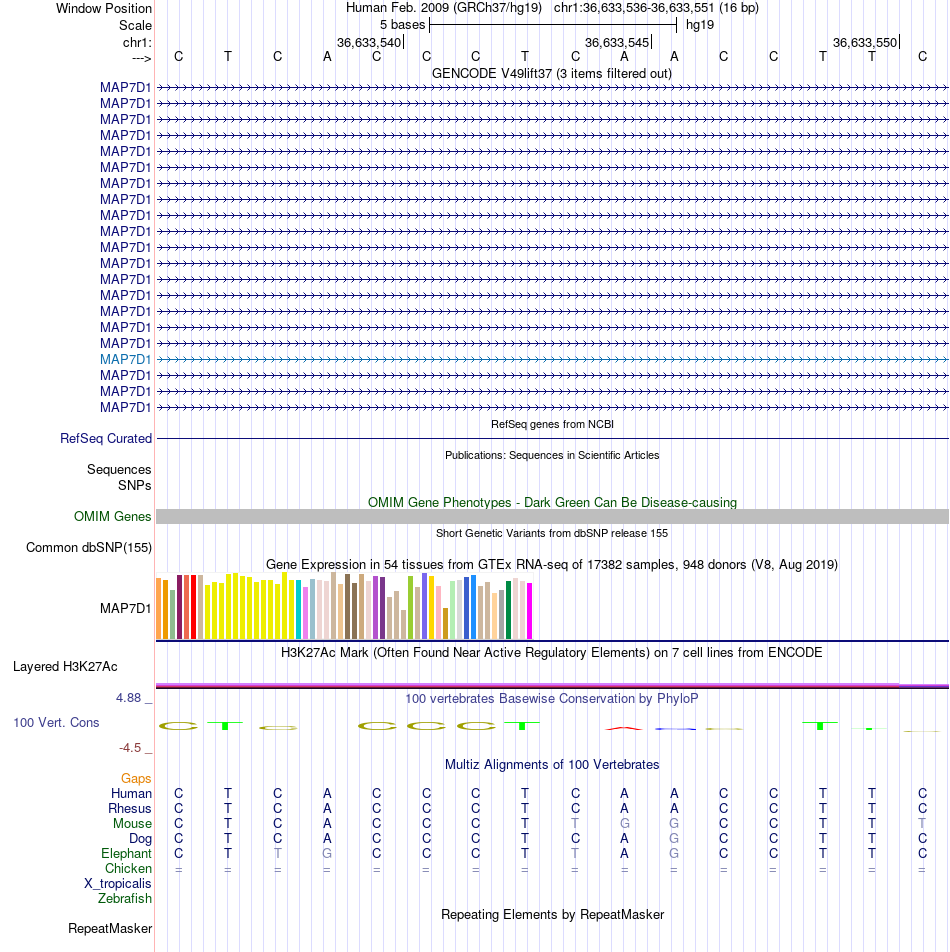This screenshot has width=950, height=952.
Task: Click the MAP7D1 label beside the GTEx bar chart
Action: tap(126, 608)
